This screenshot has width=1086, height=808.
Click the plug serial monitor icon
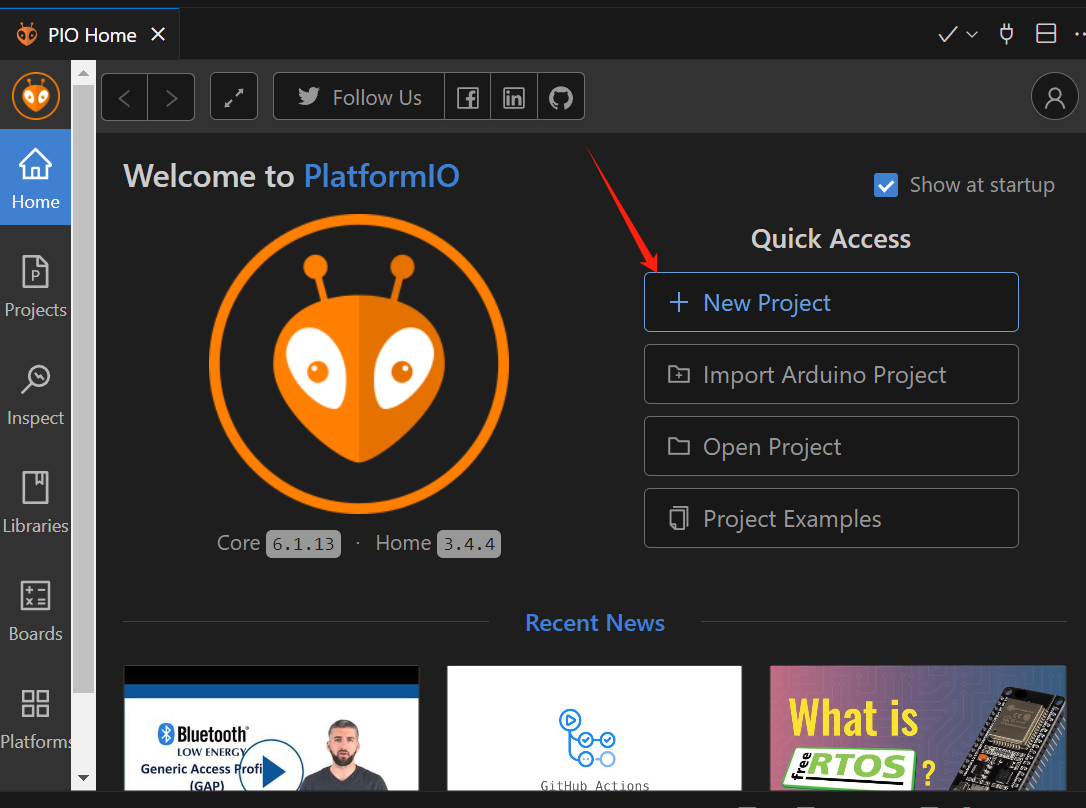tap(1006, 33)
